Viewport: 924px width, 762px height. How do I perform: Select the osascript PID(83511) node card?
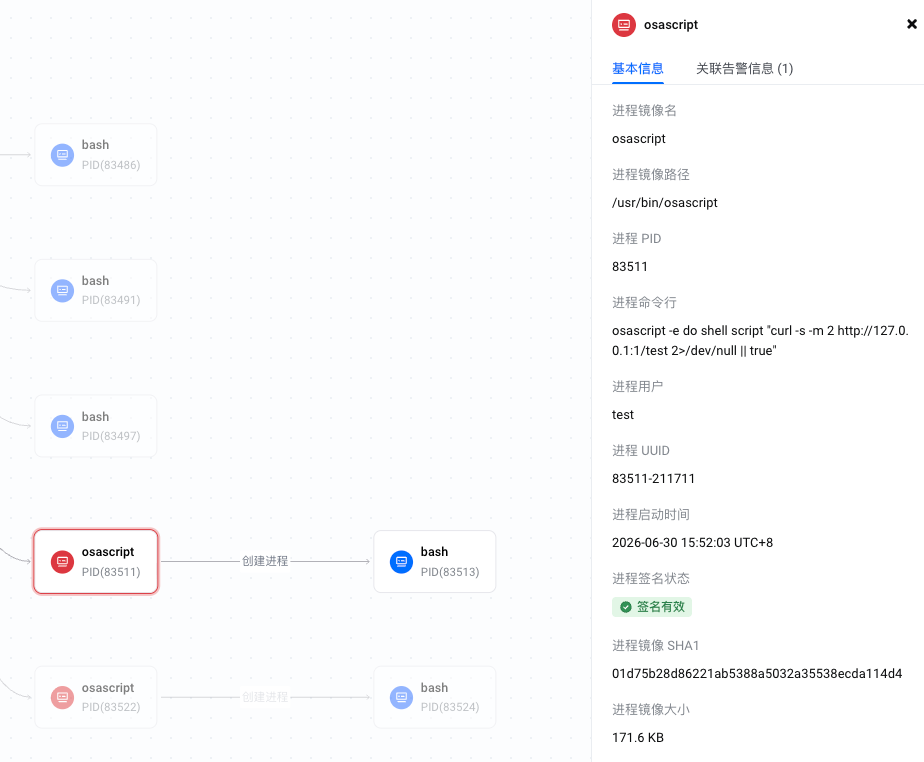pyautogui.click(x=96, y=562)
